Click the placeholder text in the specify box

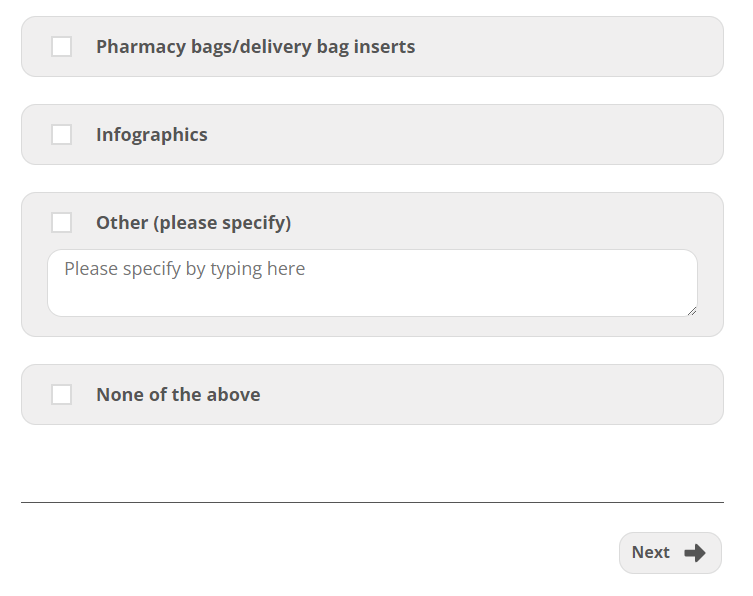pos(185,269)
